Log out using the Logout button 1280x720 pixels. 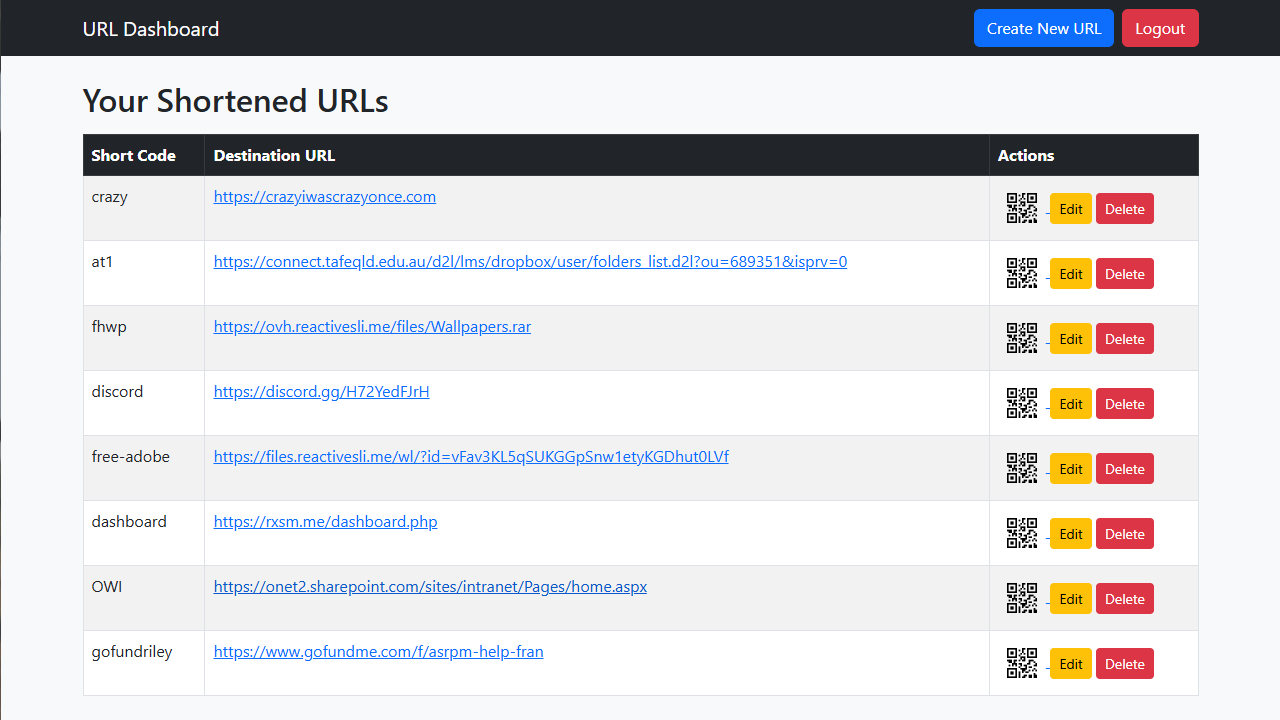pos(1160,28)
